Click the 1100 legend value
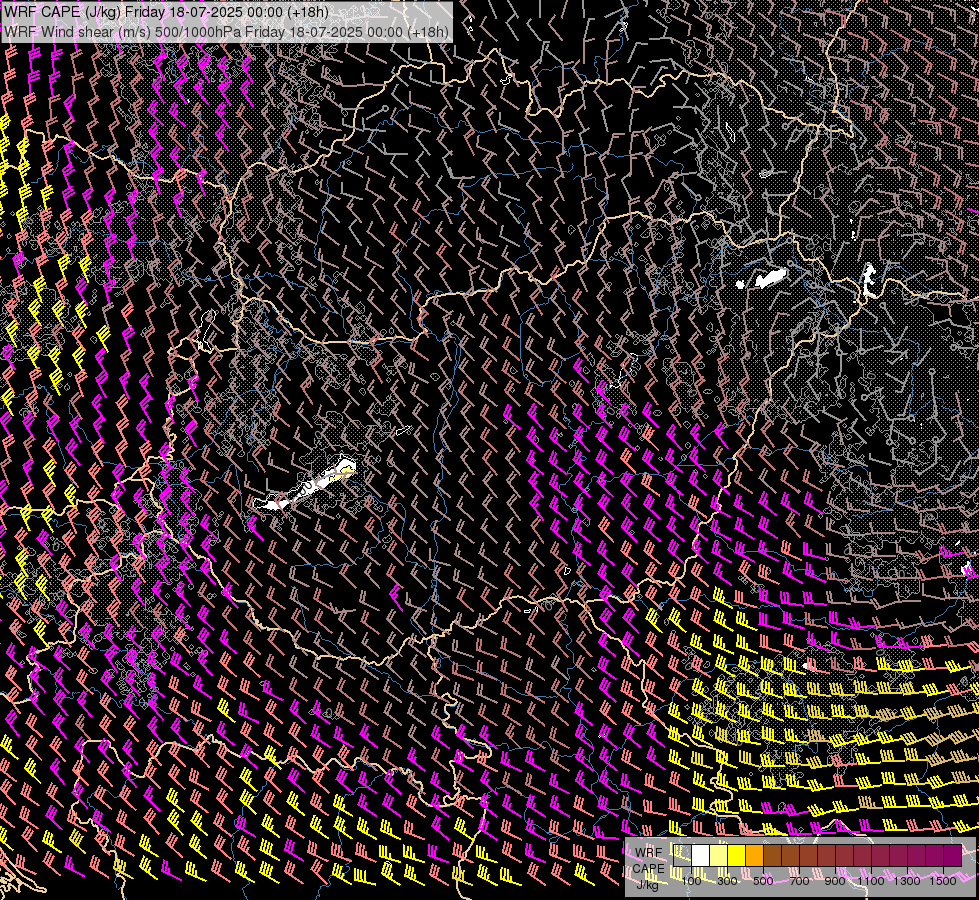This screenshot has width=979, height=900. click(870, 881)
